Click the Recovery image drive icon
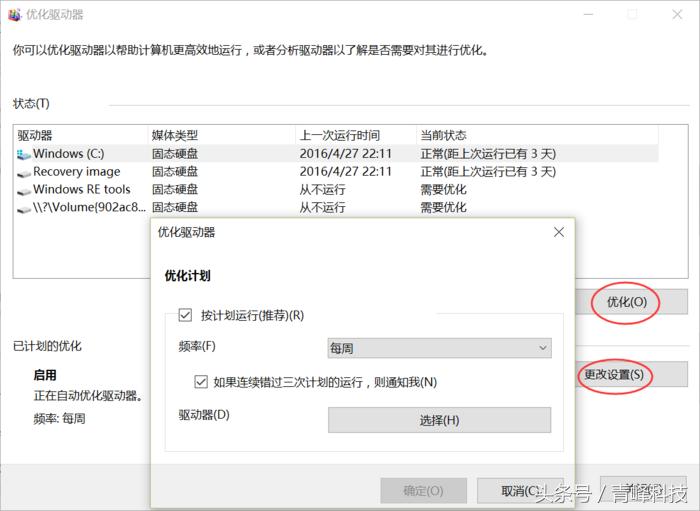The height and width of the screenshot is (511, 700). click(x=24, y=173)
